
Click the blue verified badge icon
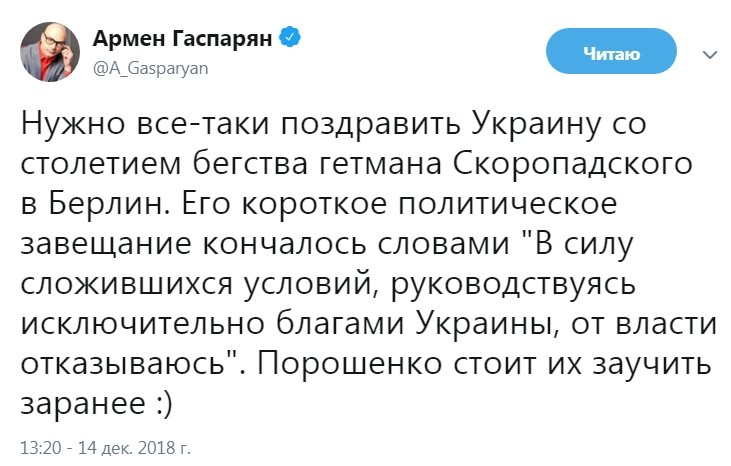[291, 38]
